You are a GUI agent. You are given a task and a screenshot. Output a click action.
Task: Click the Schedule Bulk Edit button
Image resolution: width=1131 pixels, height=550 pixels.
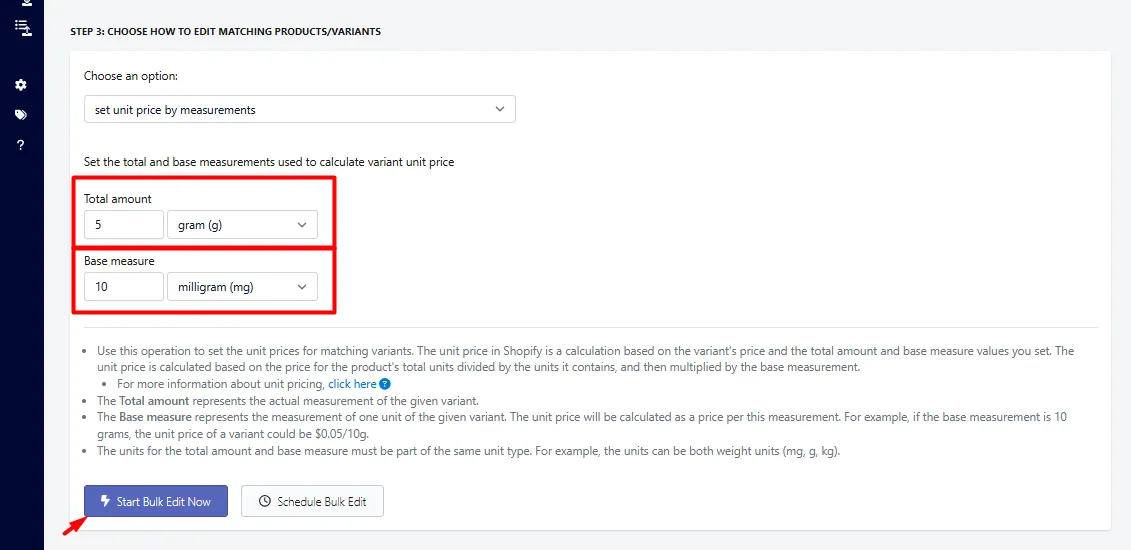coord(312,501)
